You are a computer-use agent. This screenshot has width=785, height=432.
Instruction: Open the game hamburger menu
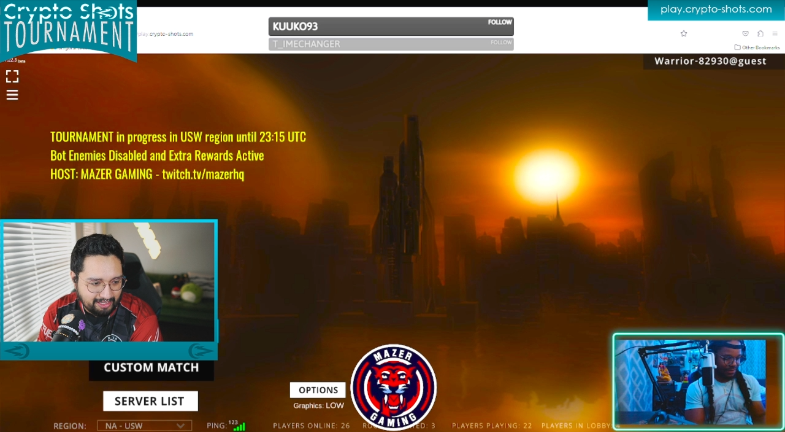point(13,95)
